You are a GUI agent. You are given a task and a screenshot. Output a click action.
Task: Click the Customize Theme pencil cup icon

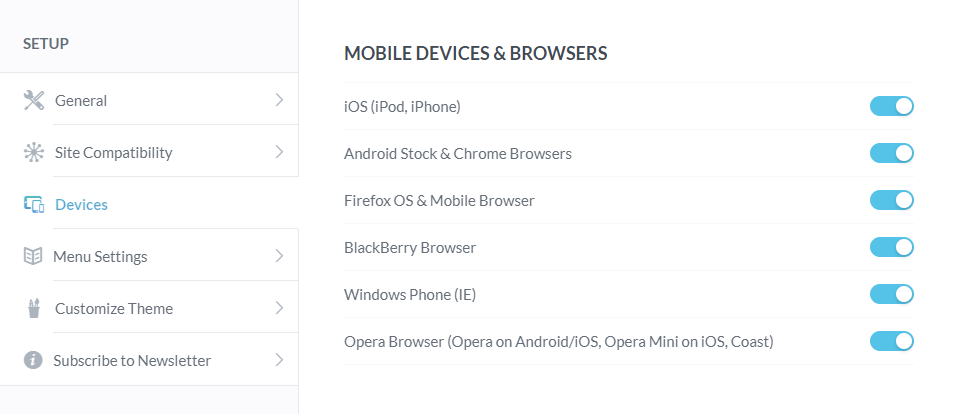(34, 308)
